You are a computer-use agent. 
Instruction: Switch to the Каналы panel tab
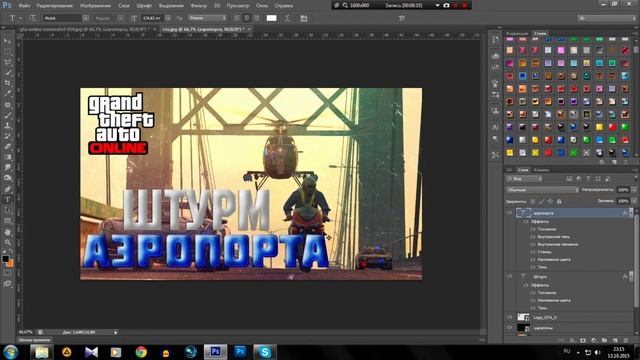coord(542,169)
